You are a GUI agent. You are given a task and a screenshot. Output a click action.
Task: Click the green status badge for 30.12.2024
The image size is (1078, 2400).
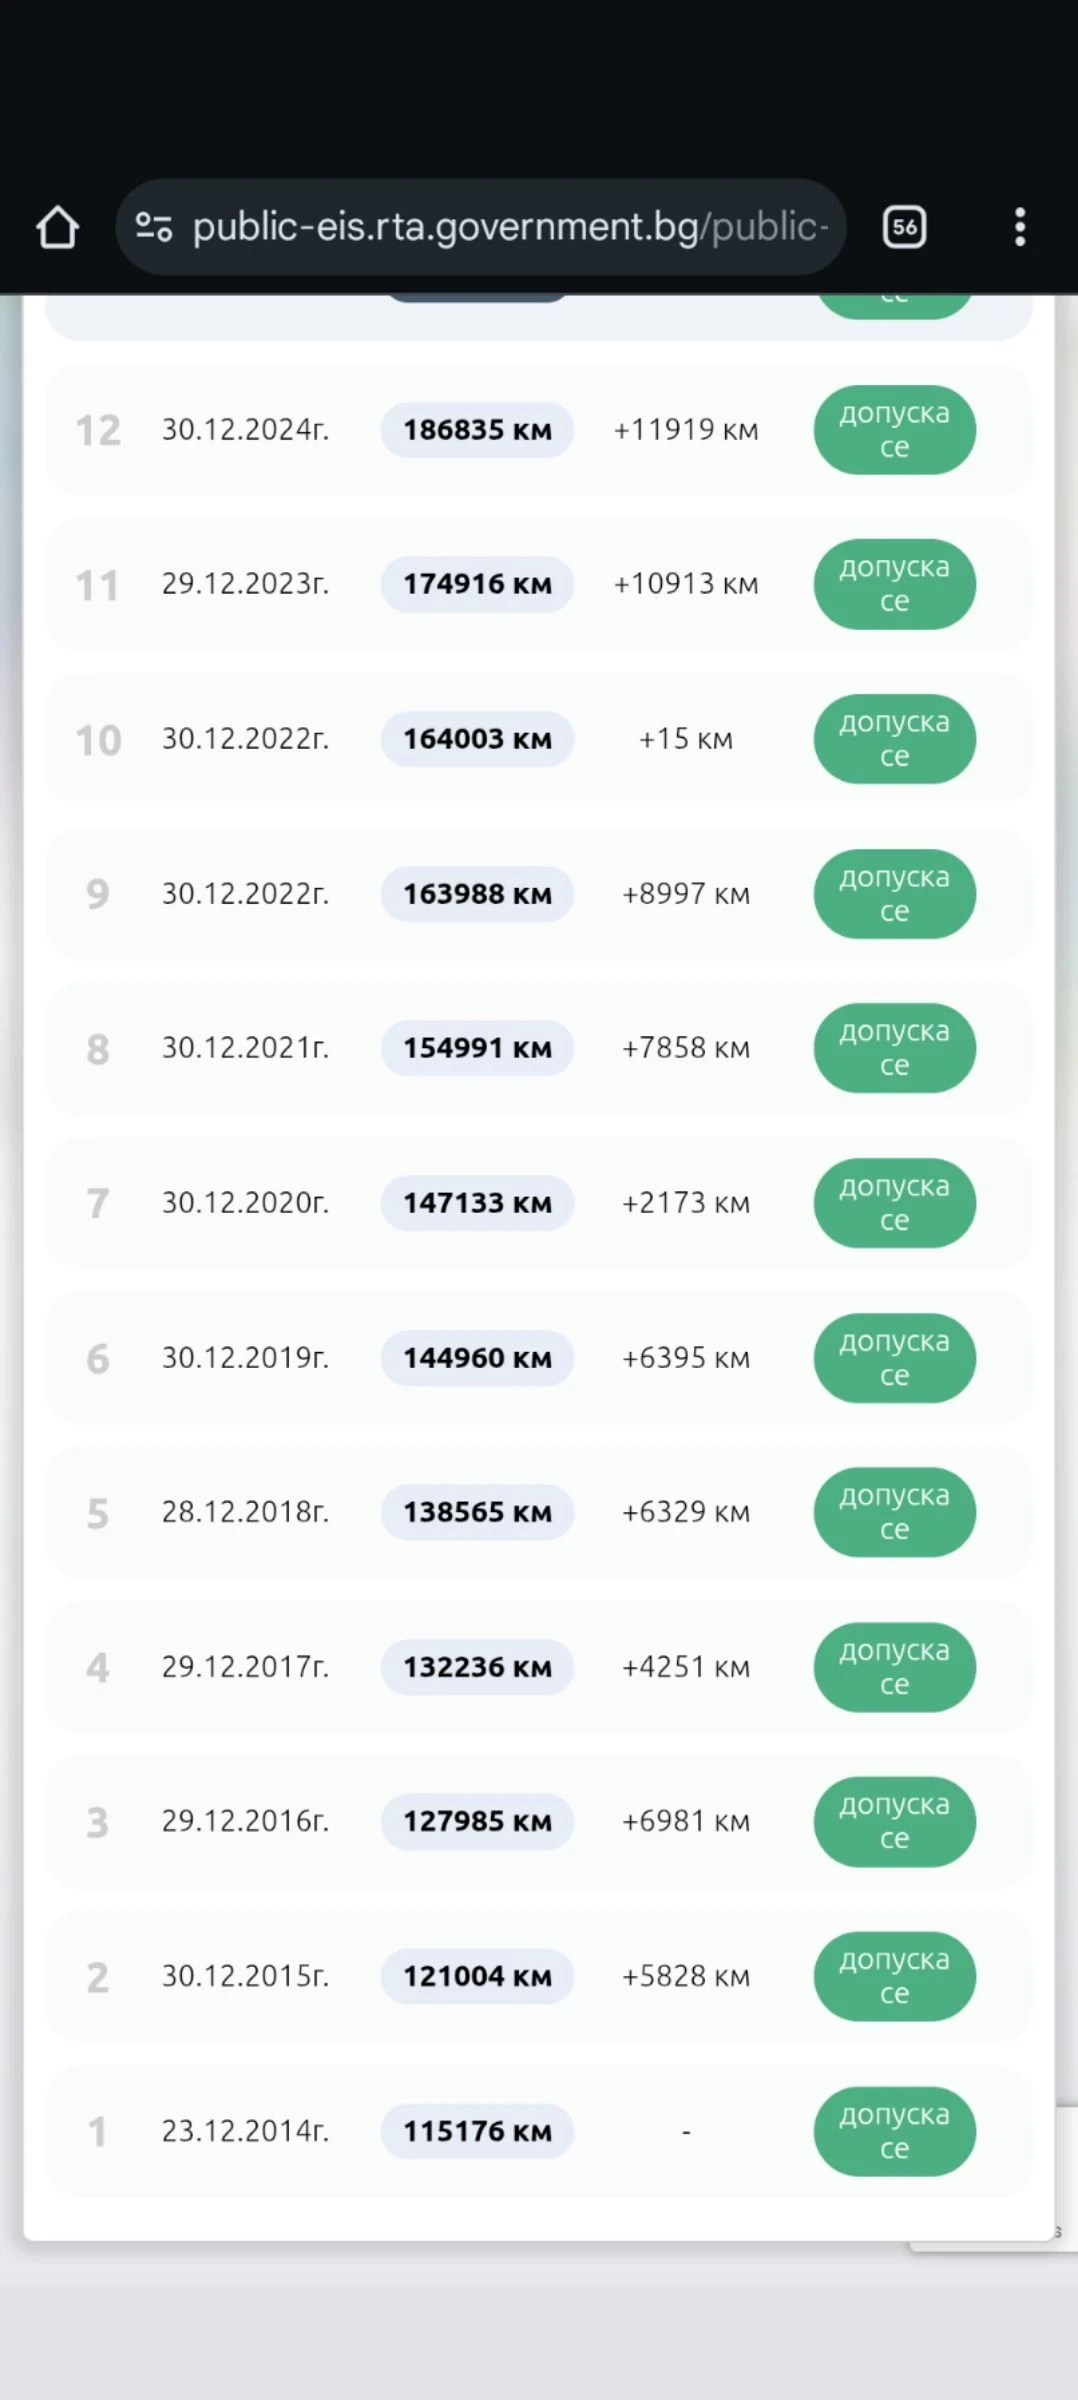(x=894, y=430)
